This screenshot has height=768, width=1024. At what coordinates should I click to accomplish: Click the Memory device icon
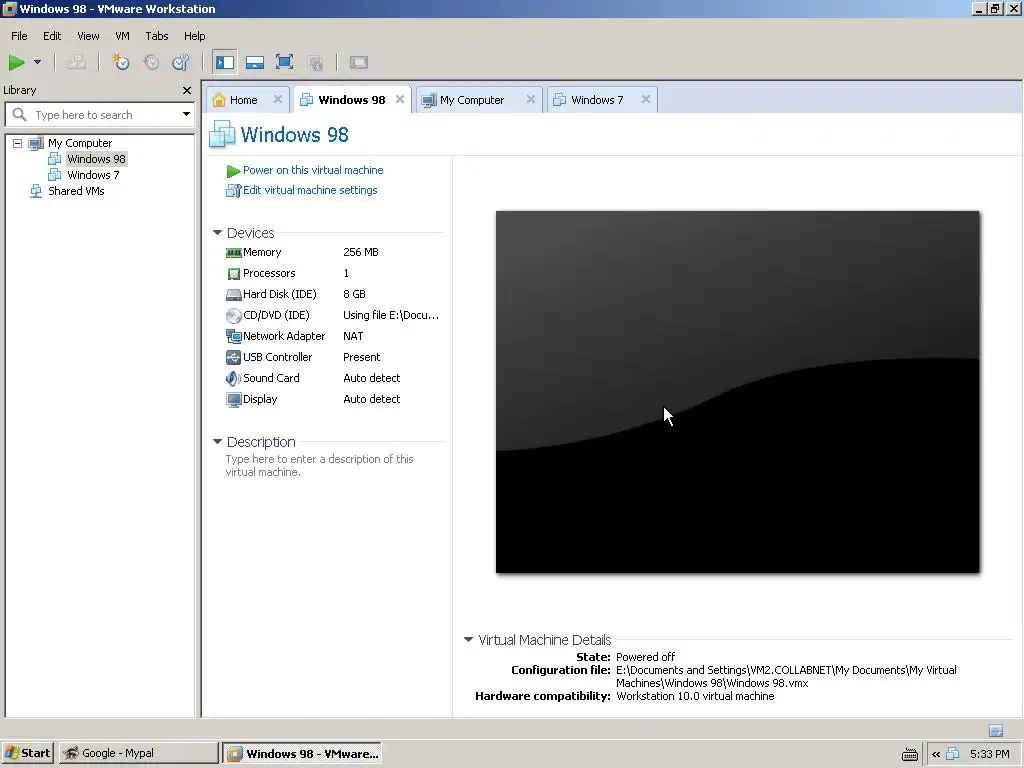tap(233, 253)
